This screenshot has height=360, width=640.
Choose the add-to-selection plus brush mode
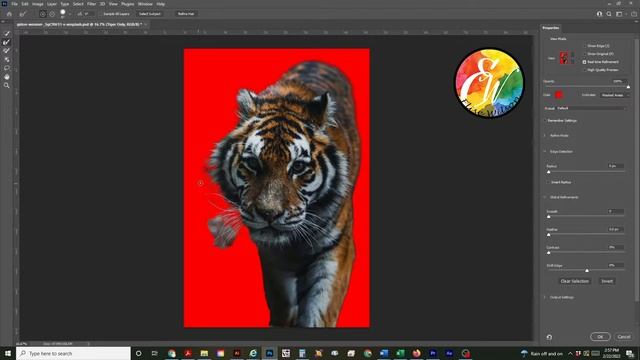click(43, 14)
